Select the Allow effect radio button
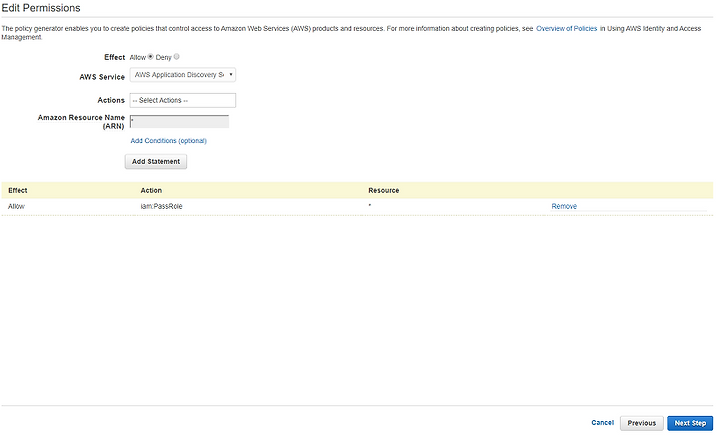 (x=151, y=57)
